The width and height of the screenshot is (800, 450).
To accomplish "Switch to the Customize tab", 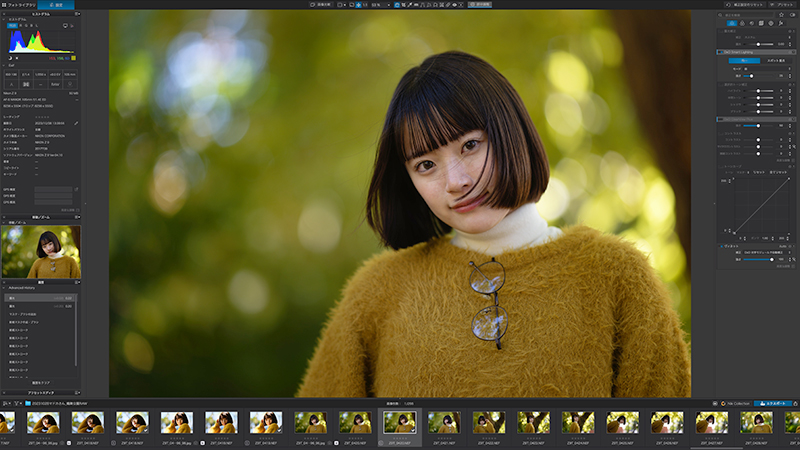I will [x=56, y=5].
